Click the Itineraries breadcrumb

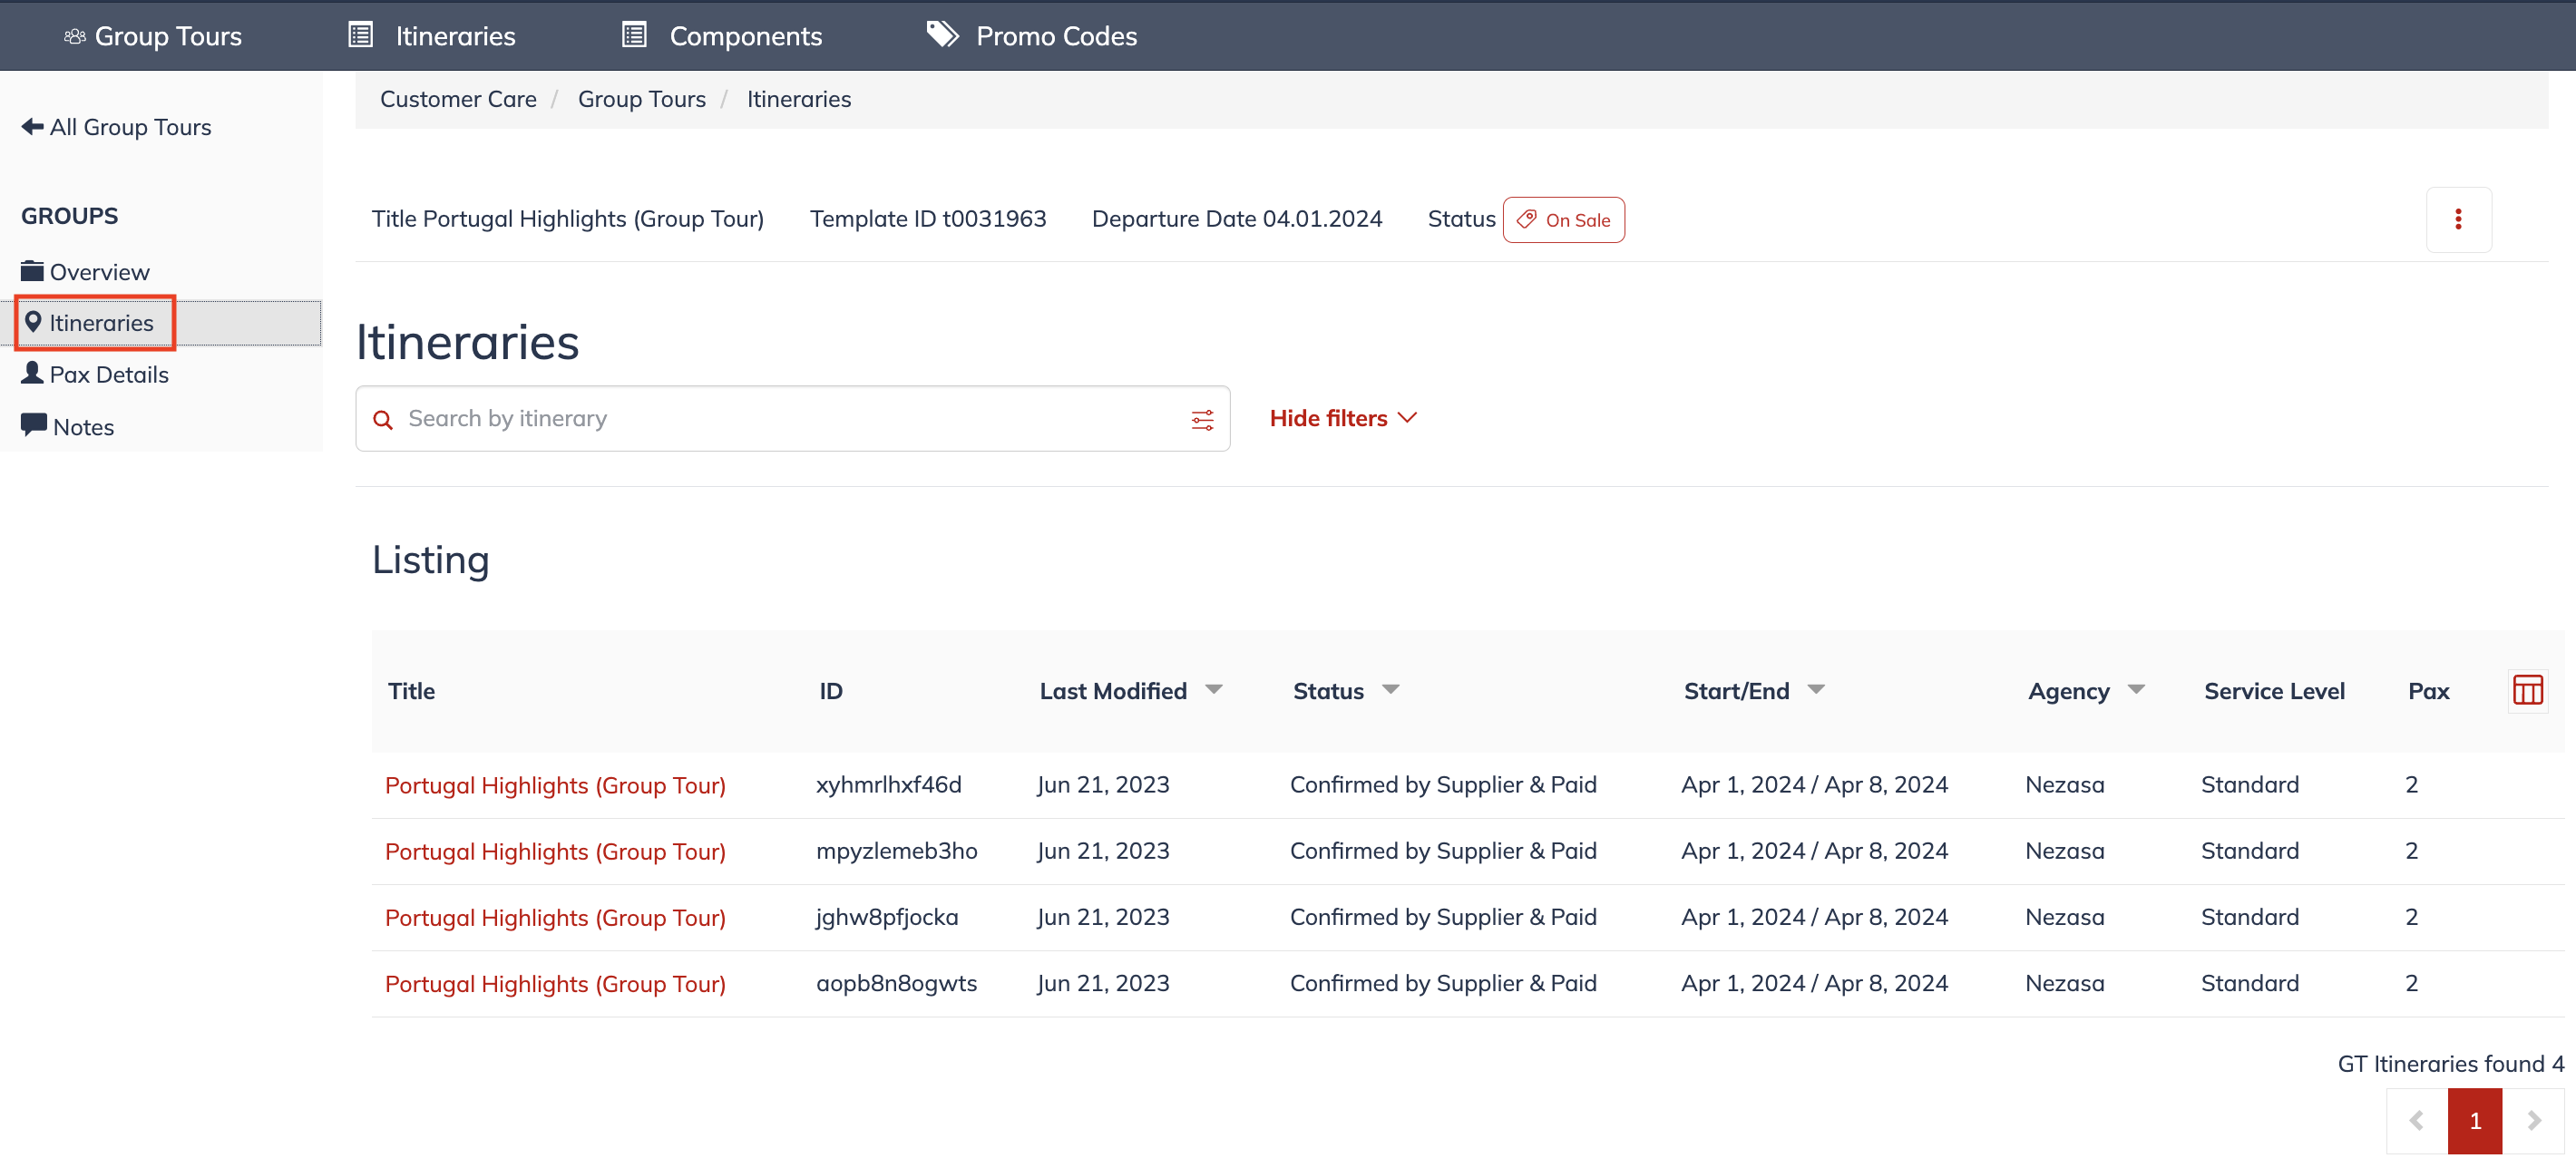pos(799,99)
